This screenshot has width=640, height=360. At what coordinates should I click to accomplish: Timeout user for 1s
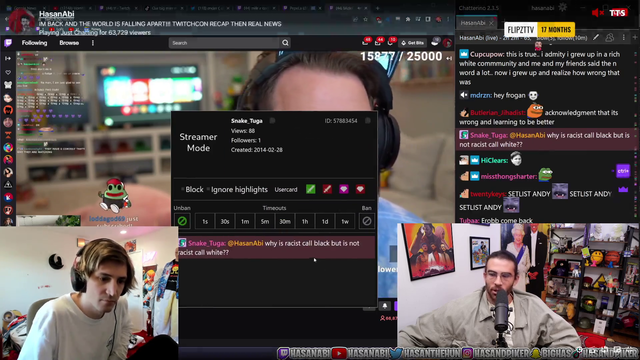click(x=205, y=221)
